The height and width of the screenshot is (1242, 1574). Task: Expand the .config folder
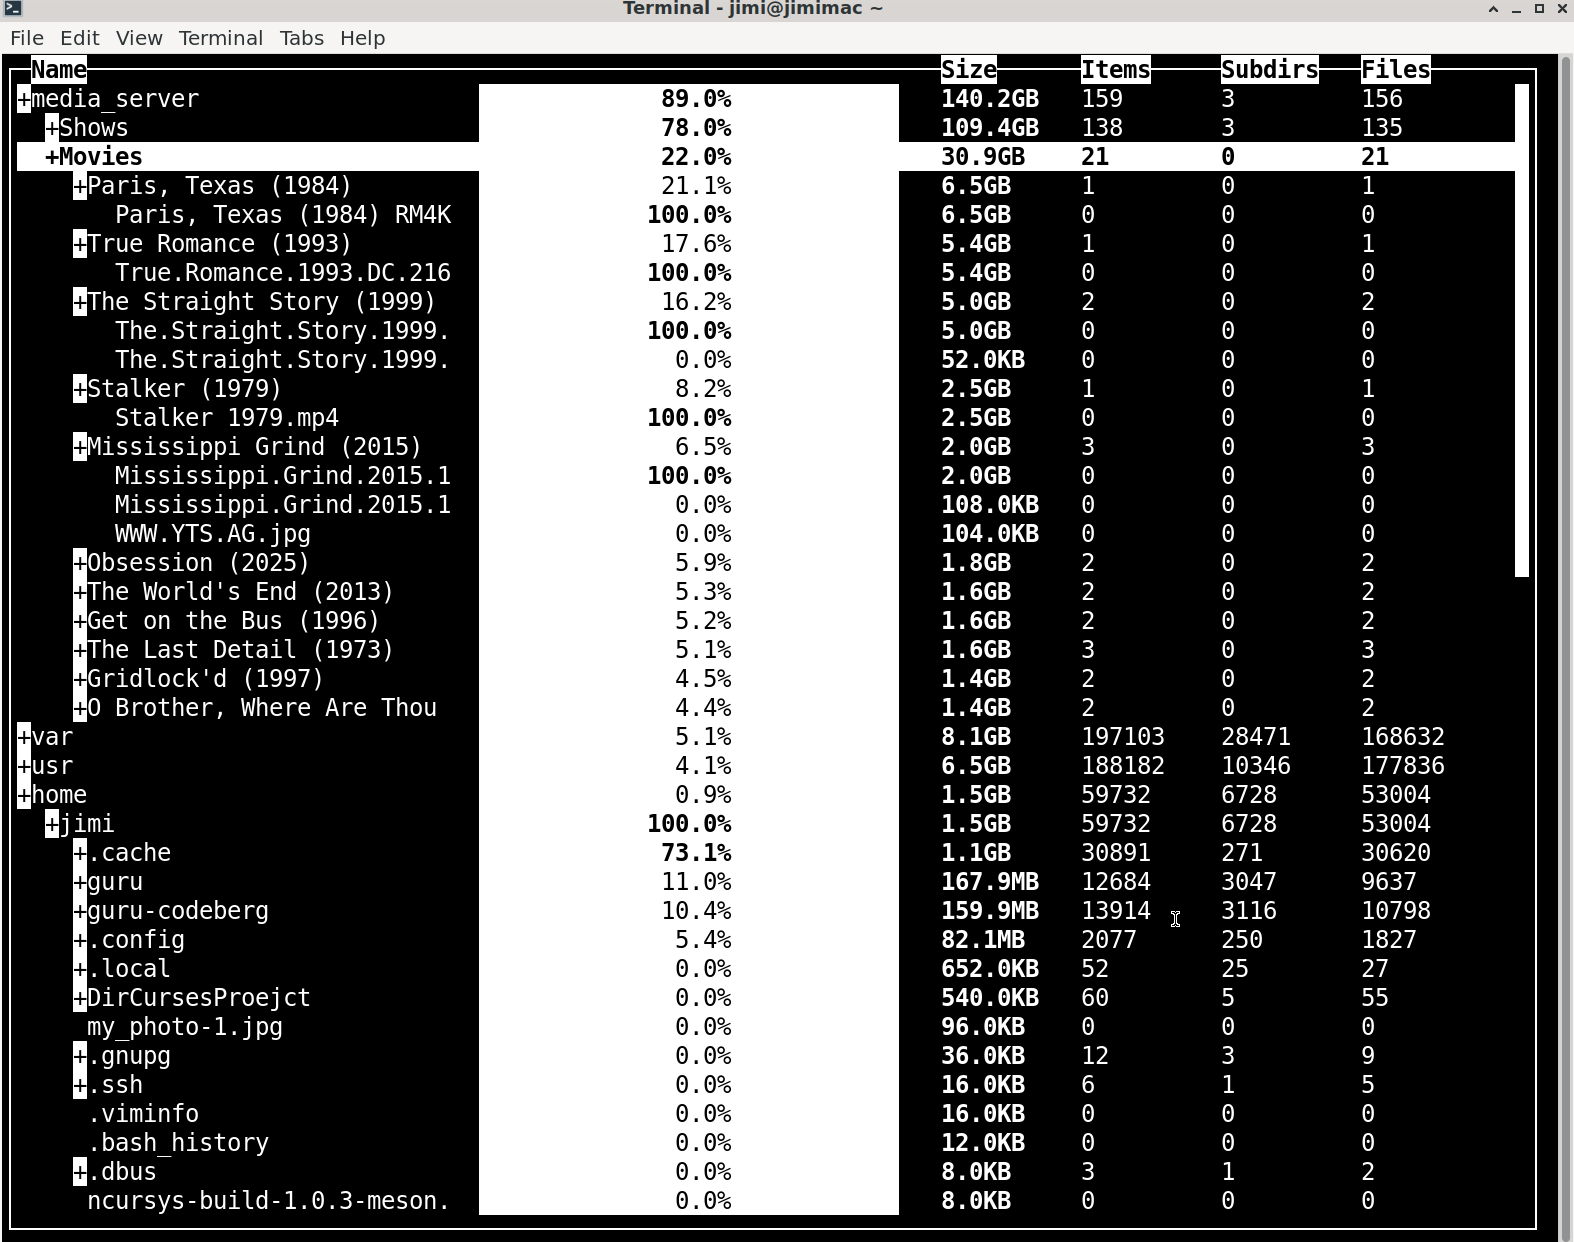(80, 940)
